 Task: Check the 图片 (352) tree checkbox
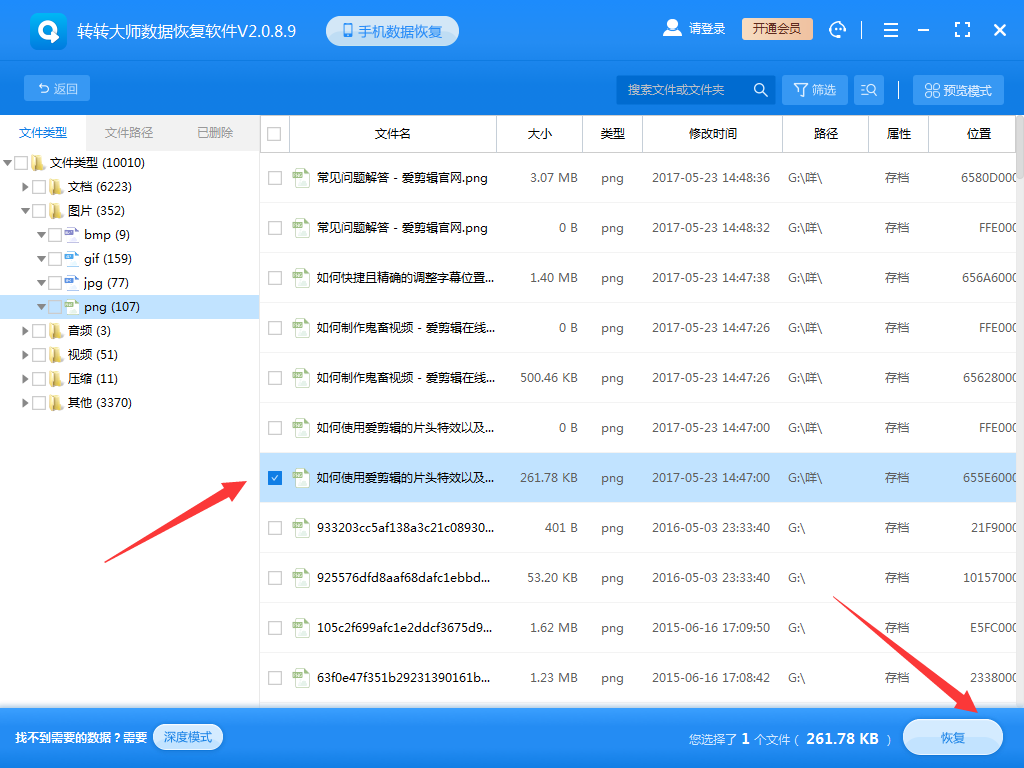tap(39, 210)
